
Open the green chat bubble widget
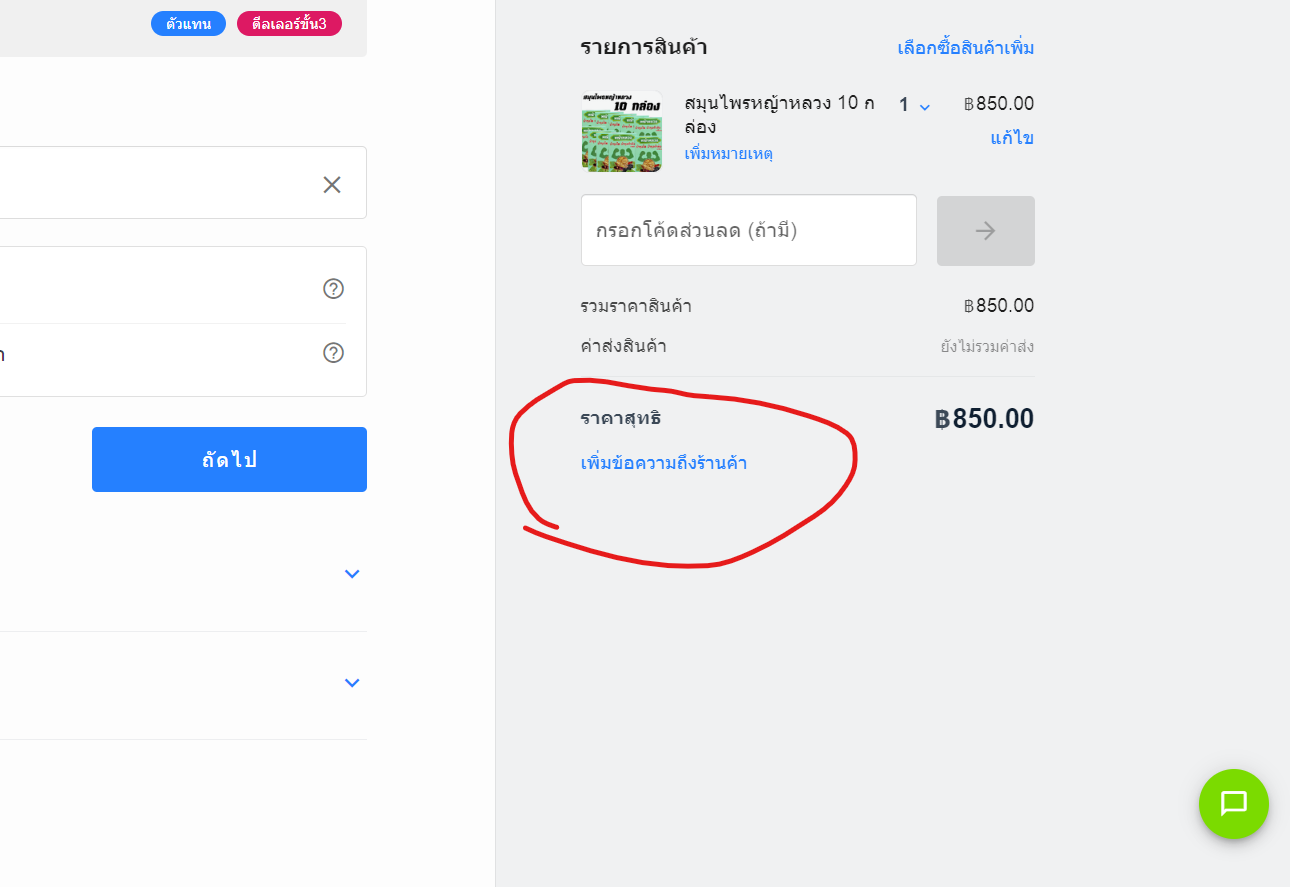pos(1233,803)
